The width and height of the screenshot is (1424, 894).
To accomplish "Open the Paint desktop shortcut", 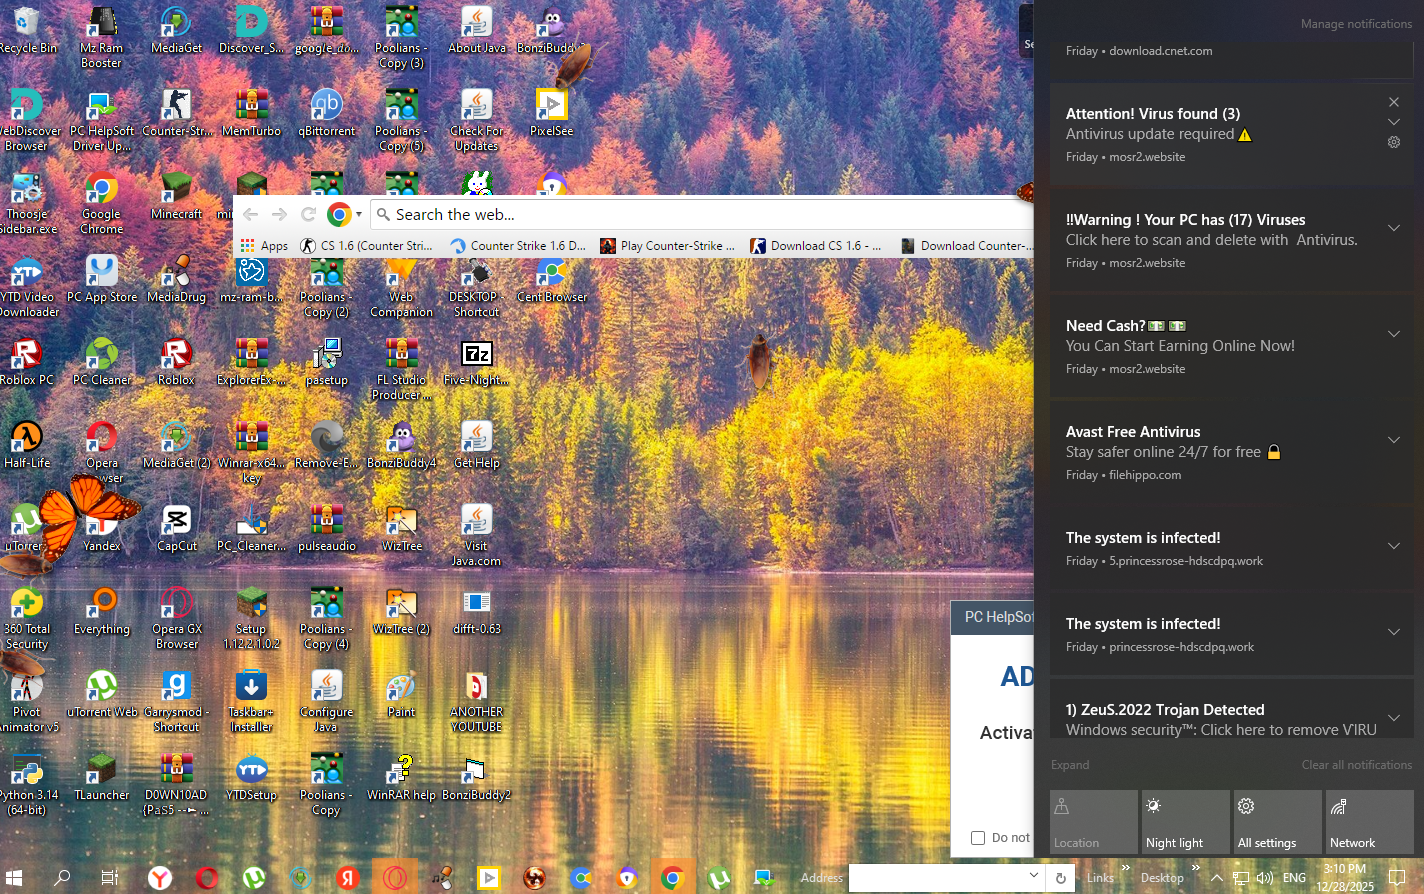I will pos(401,691).
